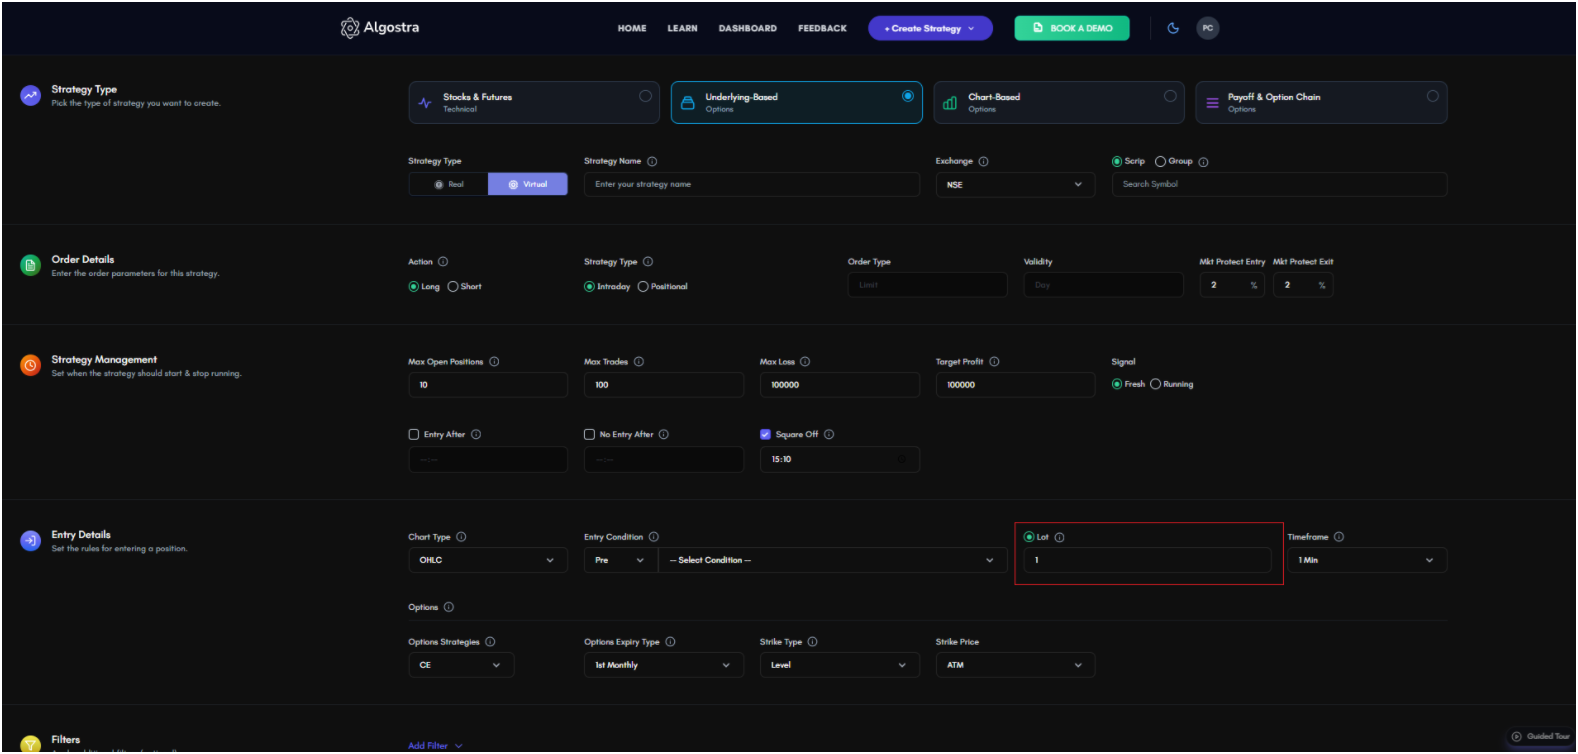Image resolution: width=1578 pixels, height=754 pixels.
Task: Open LEARN nav item
Action: [x=683, y=28]
